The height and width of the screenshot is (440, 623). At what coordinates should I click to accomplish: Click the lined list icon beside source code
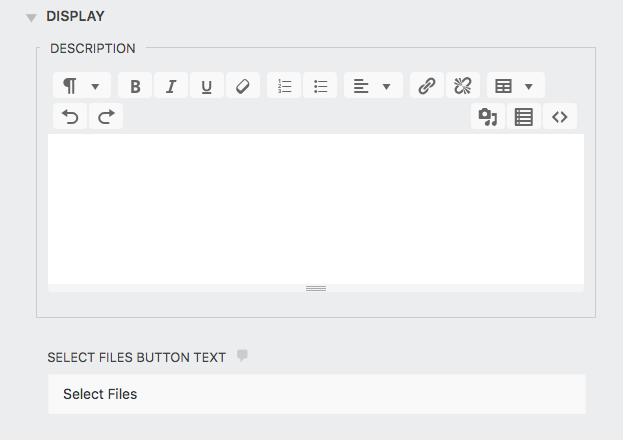point(524,116)
